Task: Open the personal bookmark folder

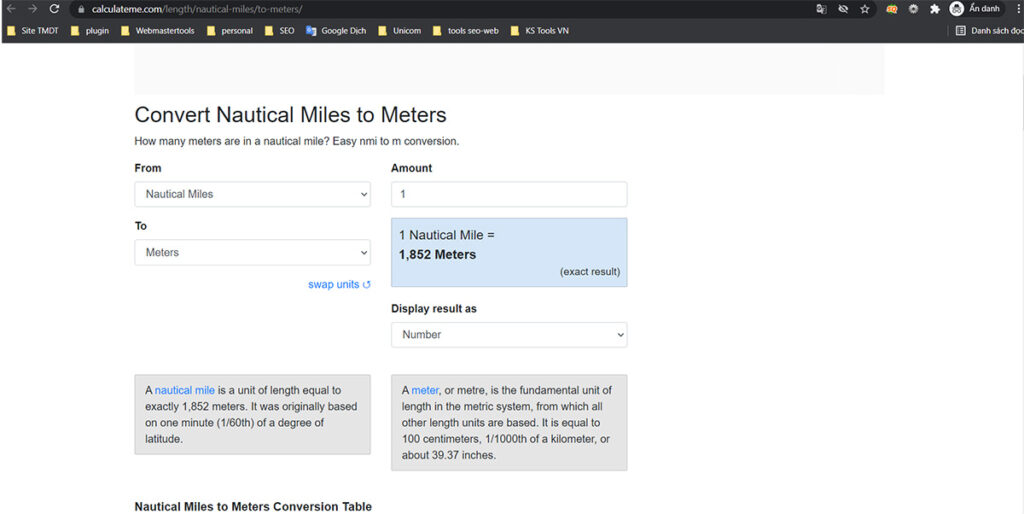Action: click(x=229, y=31)
